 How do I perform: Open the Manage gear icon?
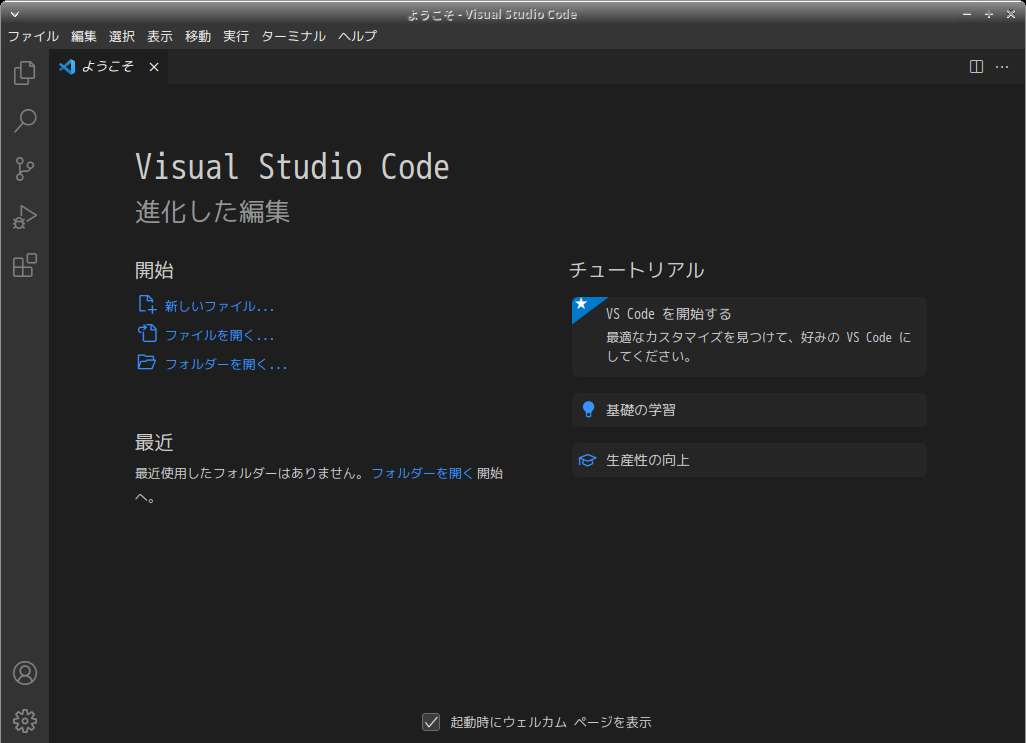[x=25, y=721]
